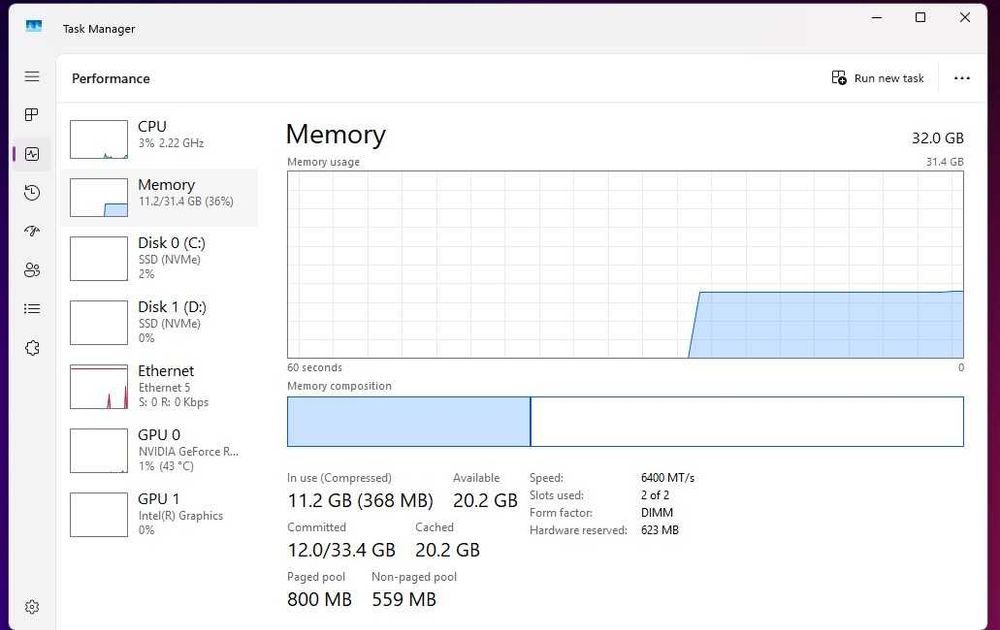Select GPU 0 NVIDIA GeForce item
Image resolution: width=1000 pixels, height=630 pixels.
160,450
